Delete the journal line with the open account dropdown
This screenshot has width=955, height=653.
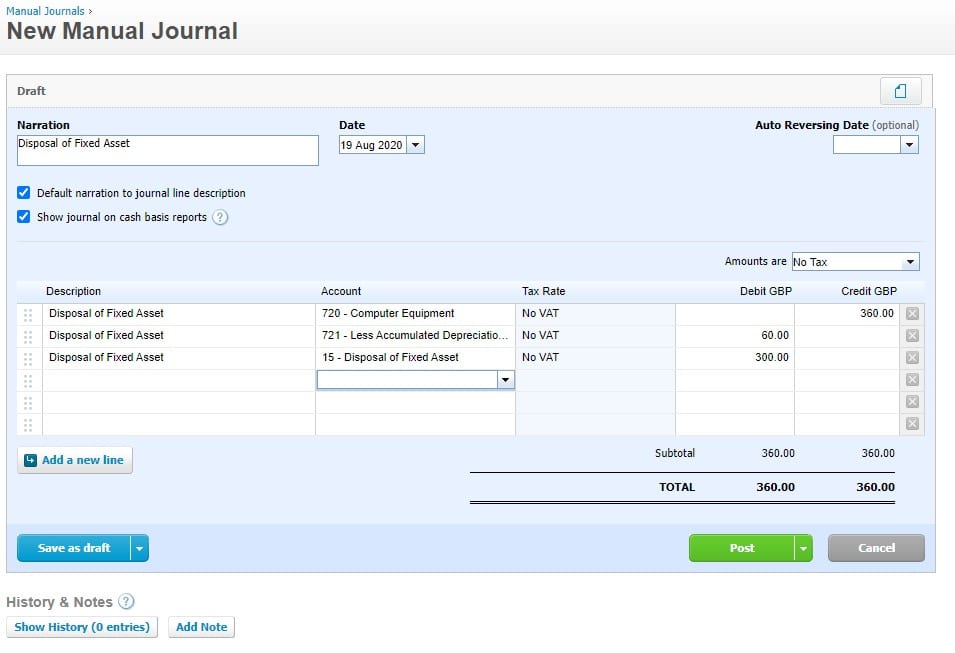912,379
